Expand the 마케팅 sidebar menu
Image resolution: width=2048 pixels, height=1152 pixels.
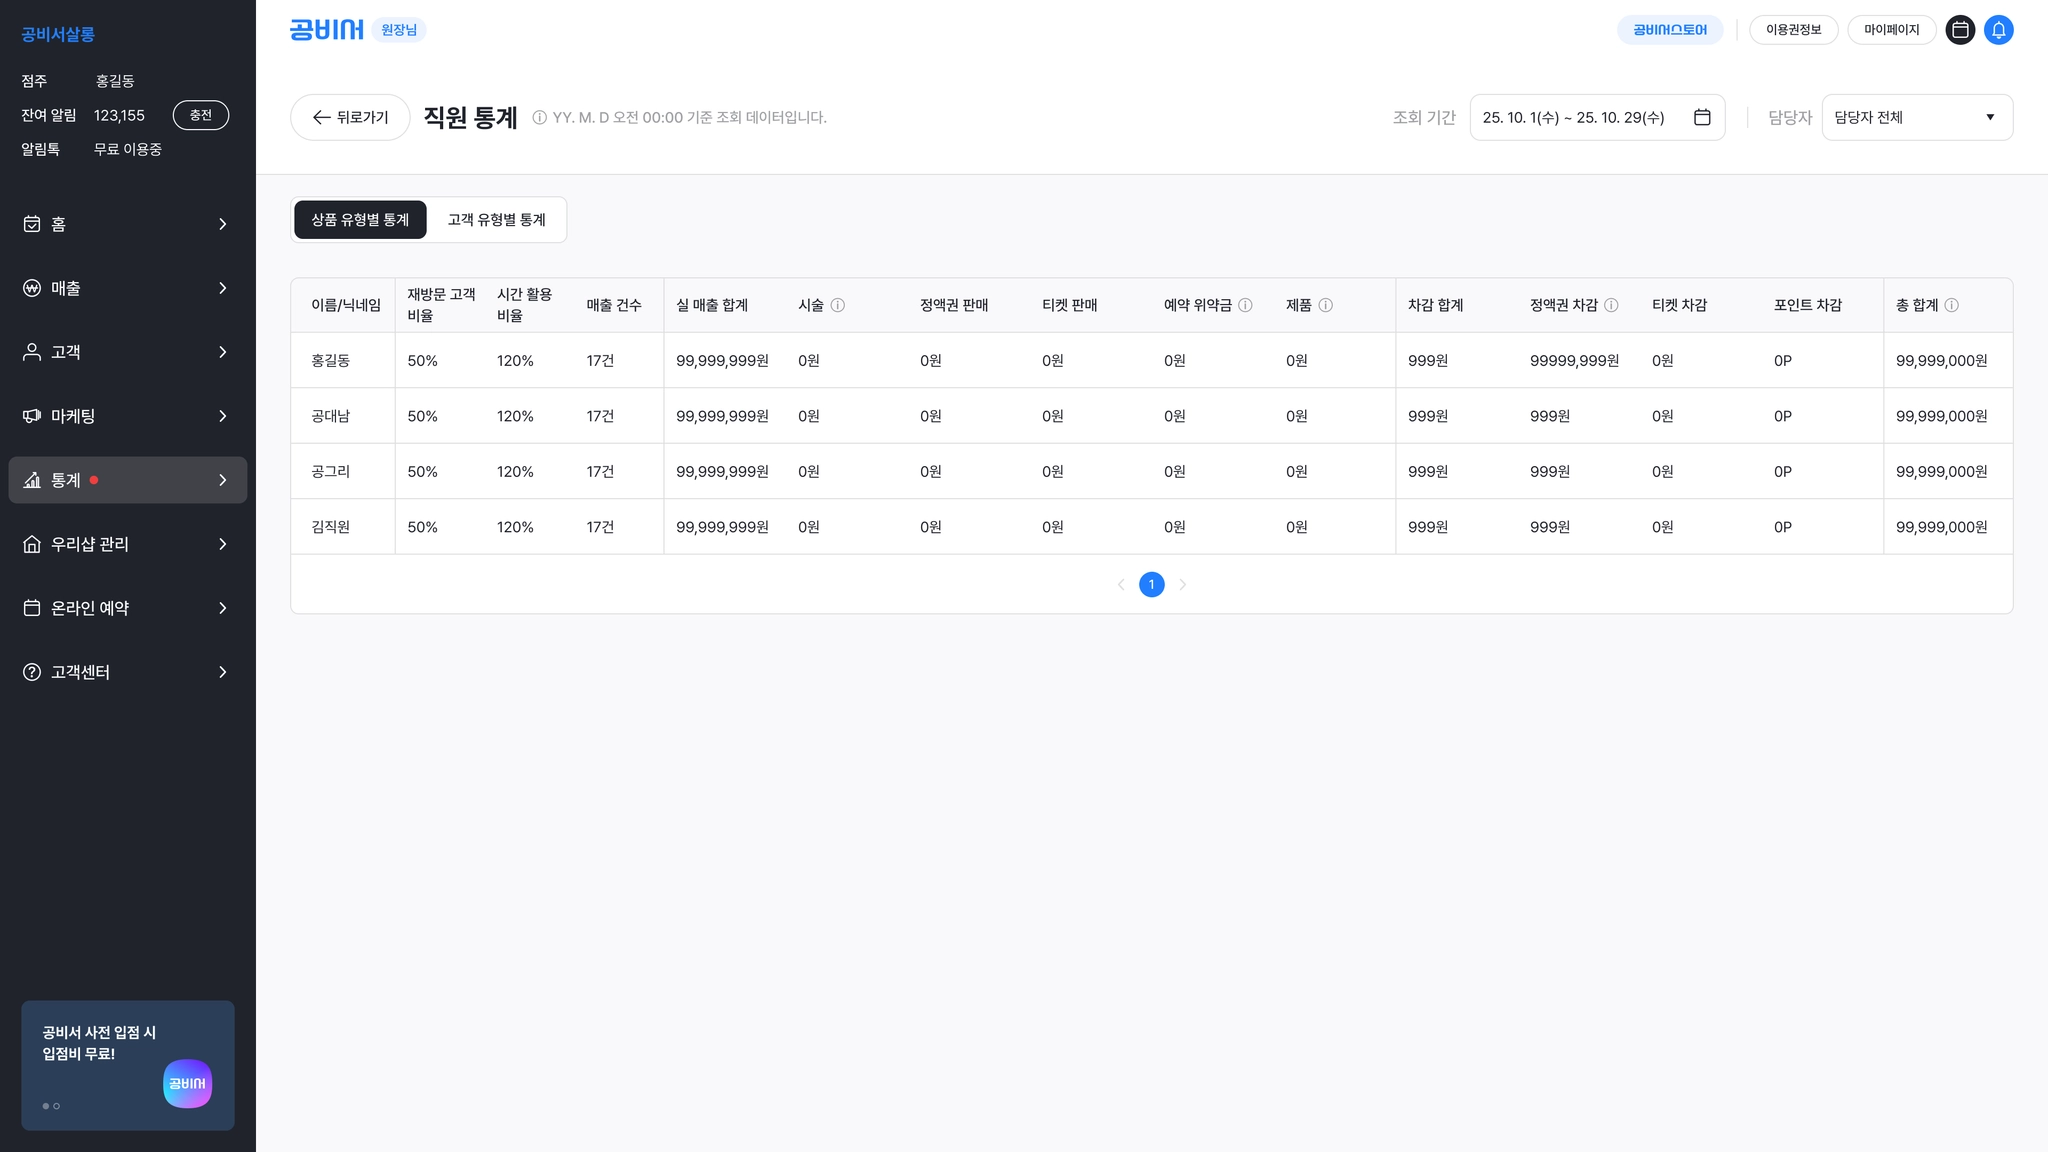coord(127,416)
